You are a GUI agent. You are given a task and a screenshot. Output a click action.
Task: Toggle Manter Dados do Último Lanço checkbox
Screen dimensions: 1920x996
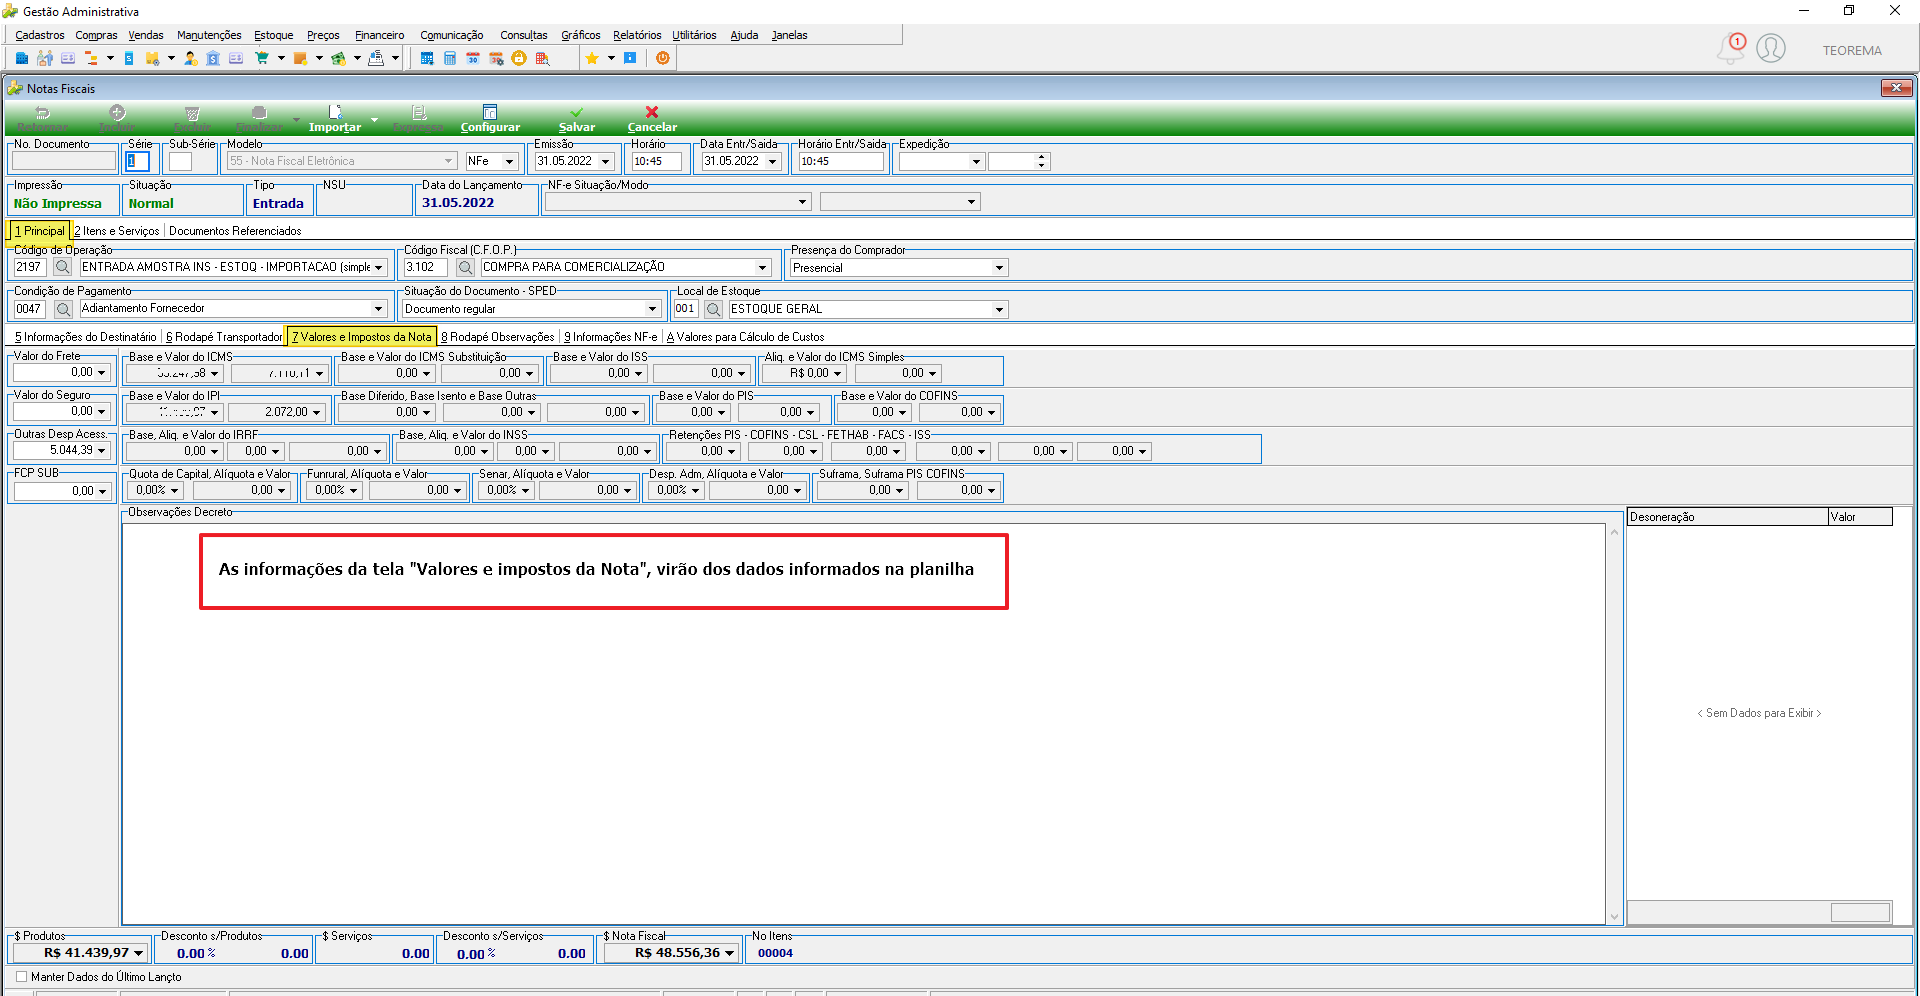pyautogui.click(x=22, y=977)
